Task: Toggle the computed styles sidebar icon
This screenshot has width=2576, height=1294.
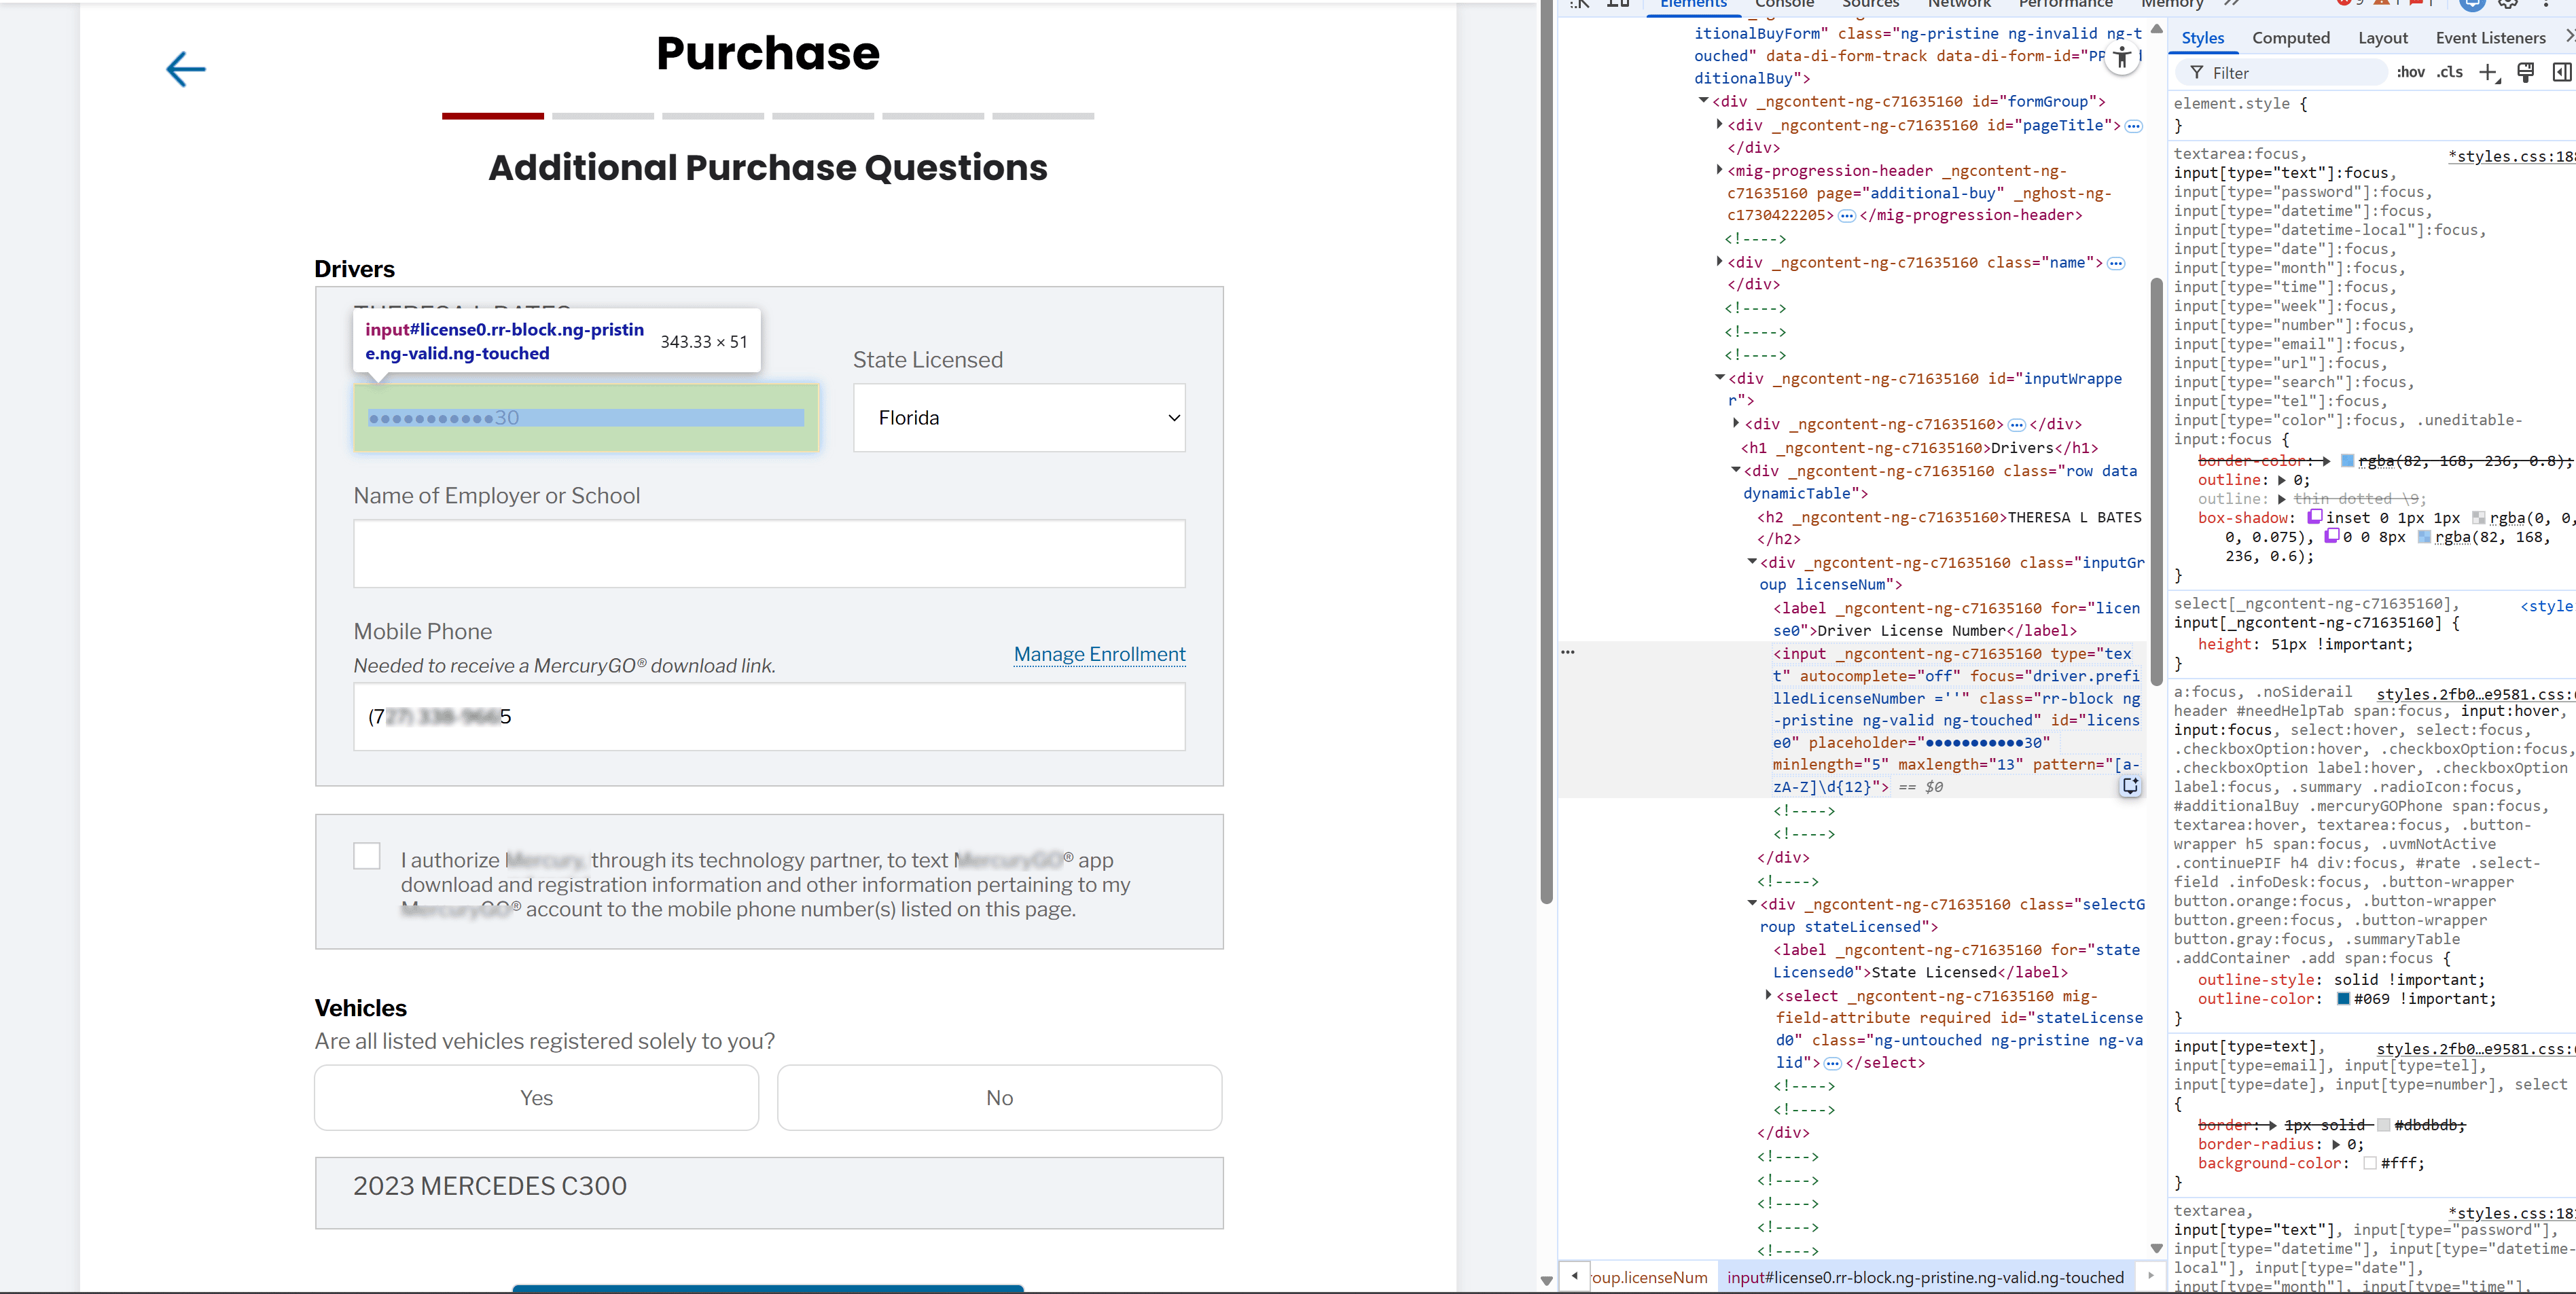Action: [x=2561, y=72]
